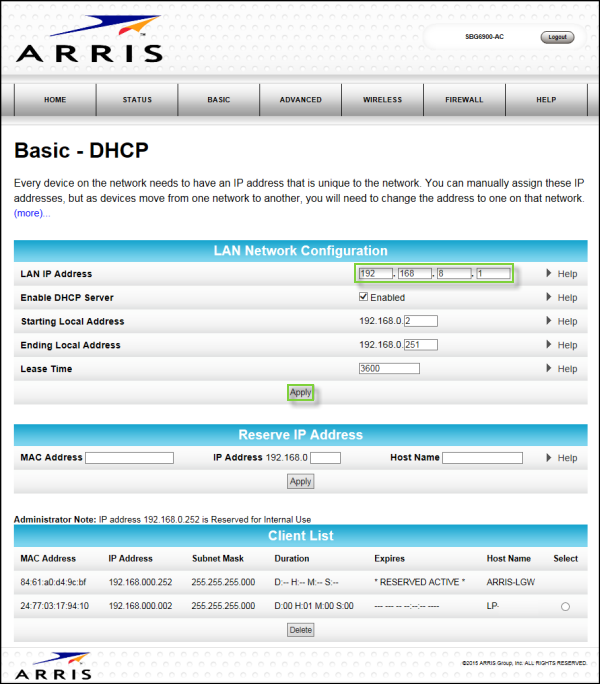
Task: Click the Help arrow beside Enable DHCP Server
Action: (549, 298)
